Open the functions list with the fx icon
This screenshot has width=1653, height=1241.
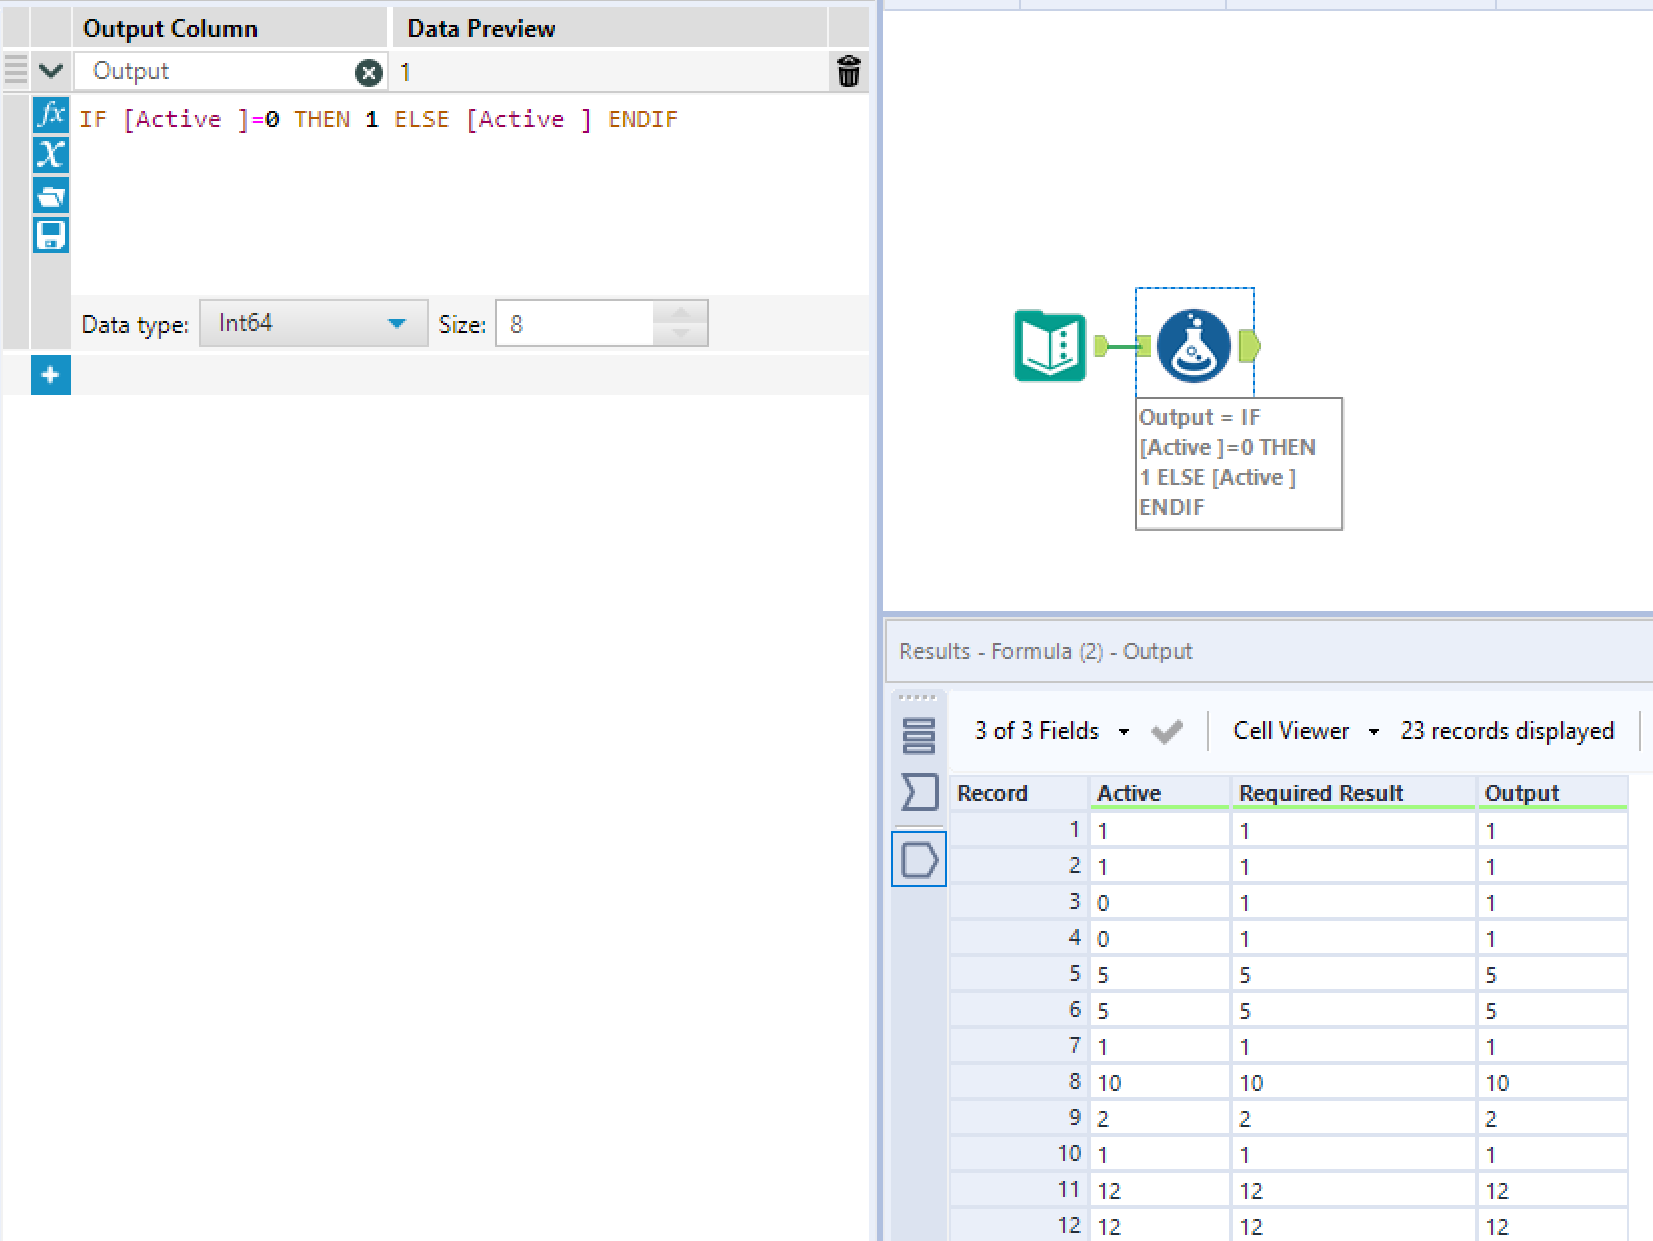tap(50, 116)
